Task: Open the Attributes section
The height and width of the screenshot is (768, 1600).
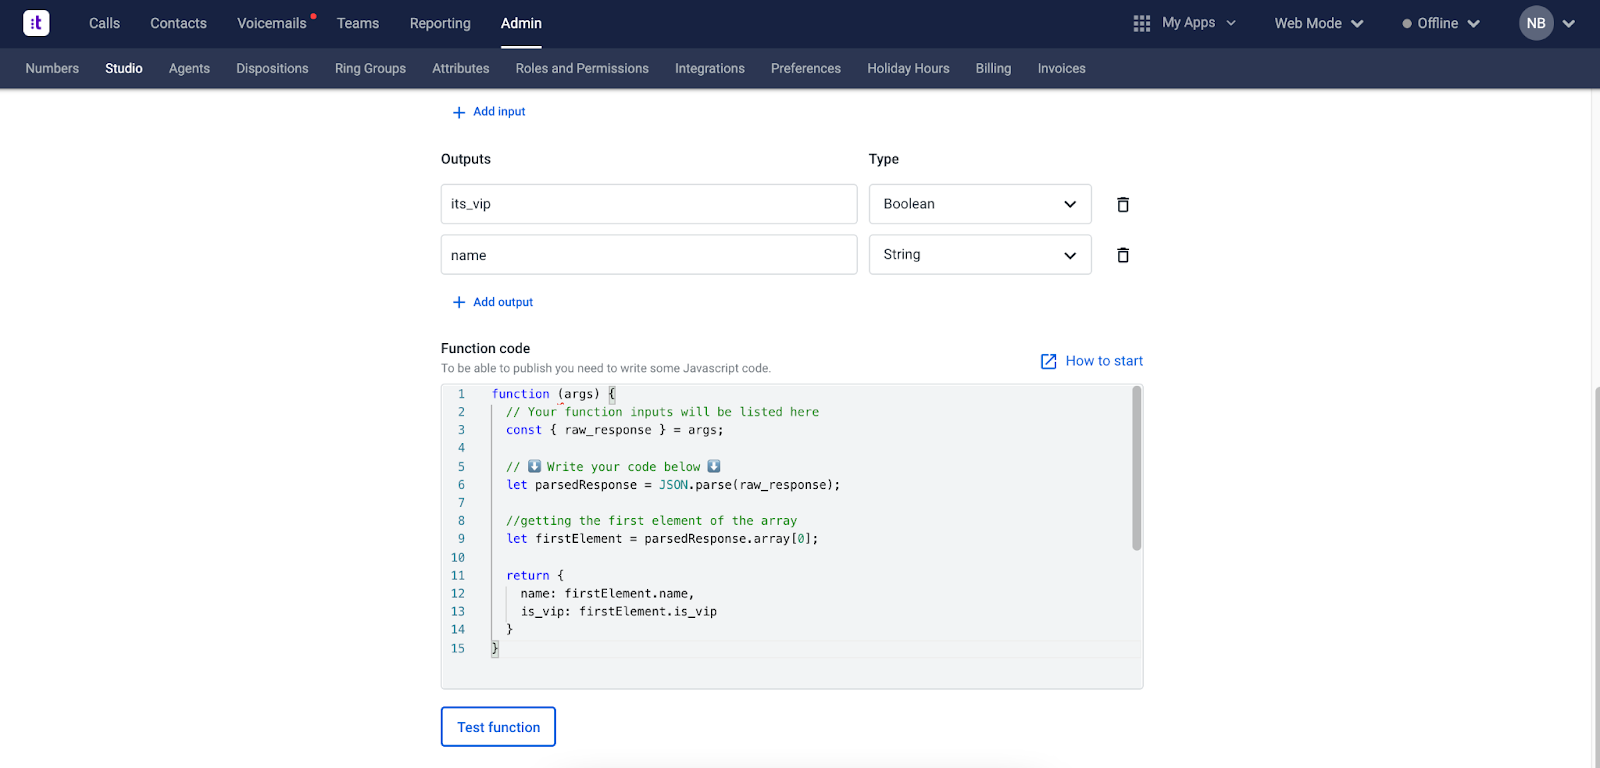Action: coord(461,68)
